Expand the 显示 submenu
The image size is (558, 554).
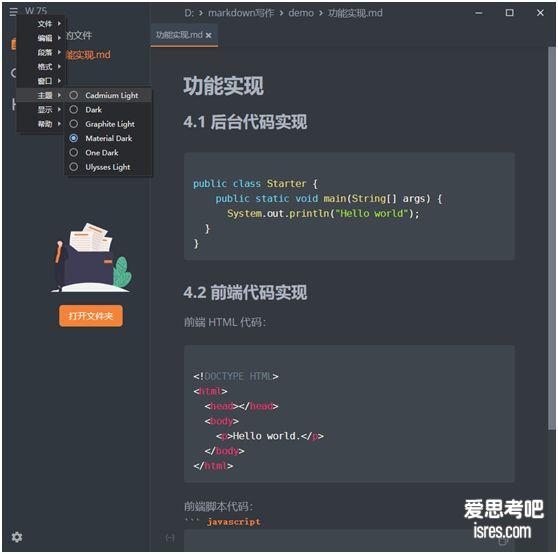tap(41, 109)
